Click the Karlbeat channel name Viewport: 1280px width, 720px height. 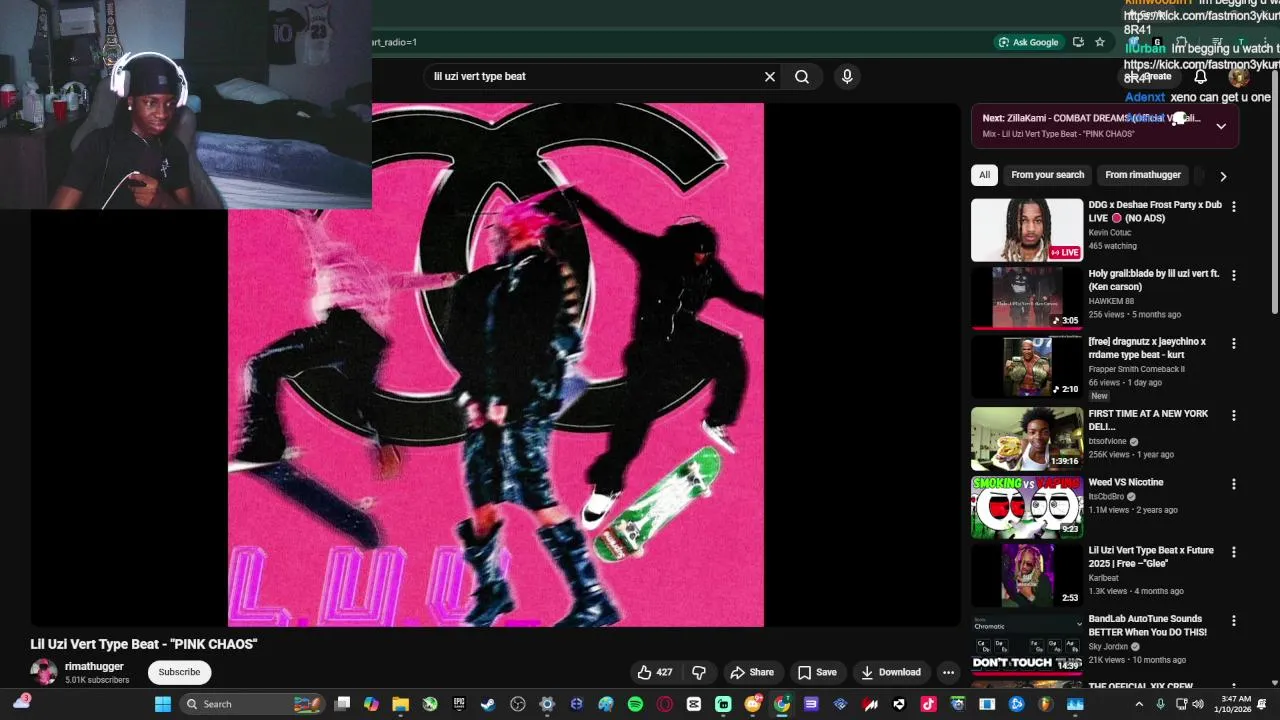click(x=1104, y=577)
